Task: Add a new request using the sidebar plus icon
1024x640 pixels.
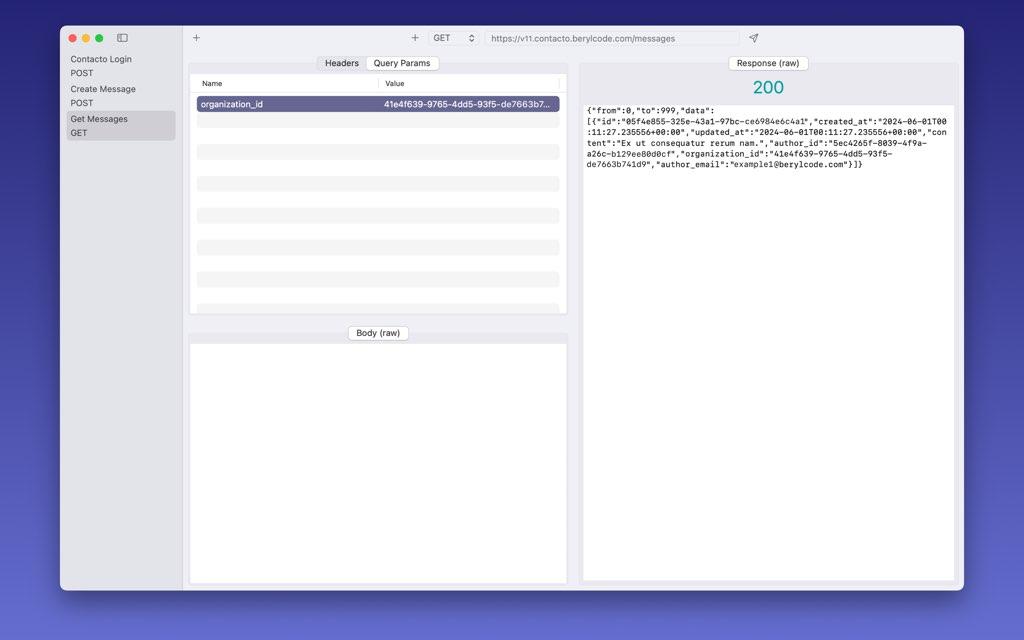Action: coord(195,37)
